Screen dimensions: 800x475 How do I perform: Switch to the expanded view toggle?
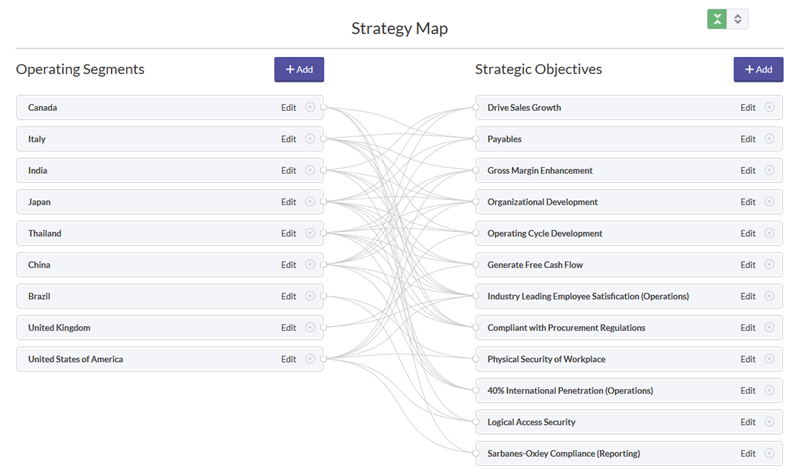pos(738,19)
